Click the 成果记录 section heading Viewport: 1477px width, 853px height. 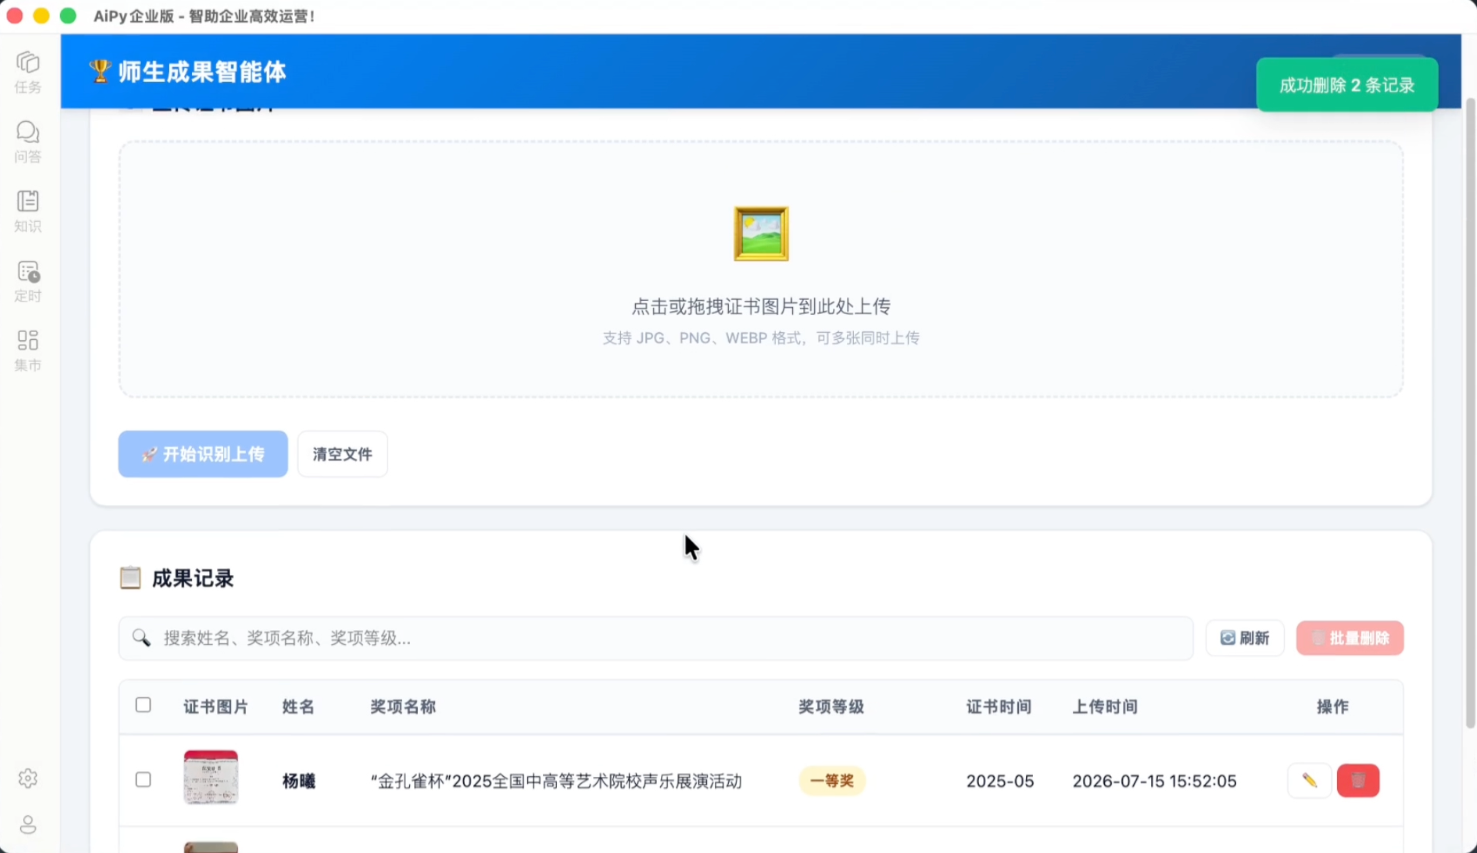(193, 578)
